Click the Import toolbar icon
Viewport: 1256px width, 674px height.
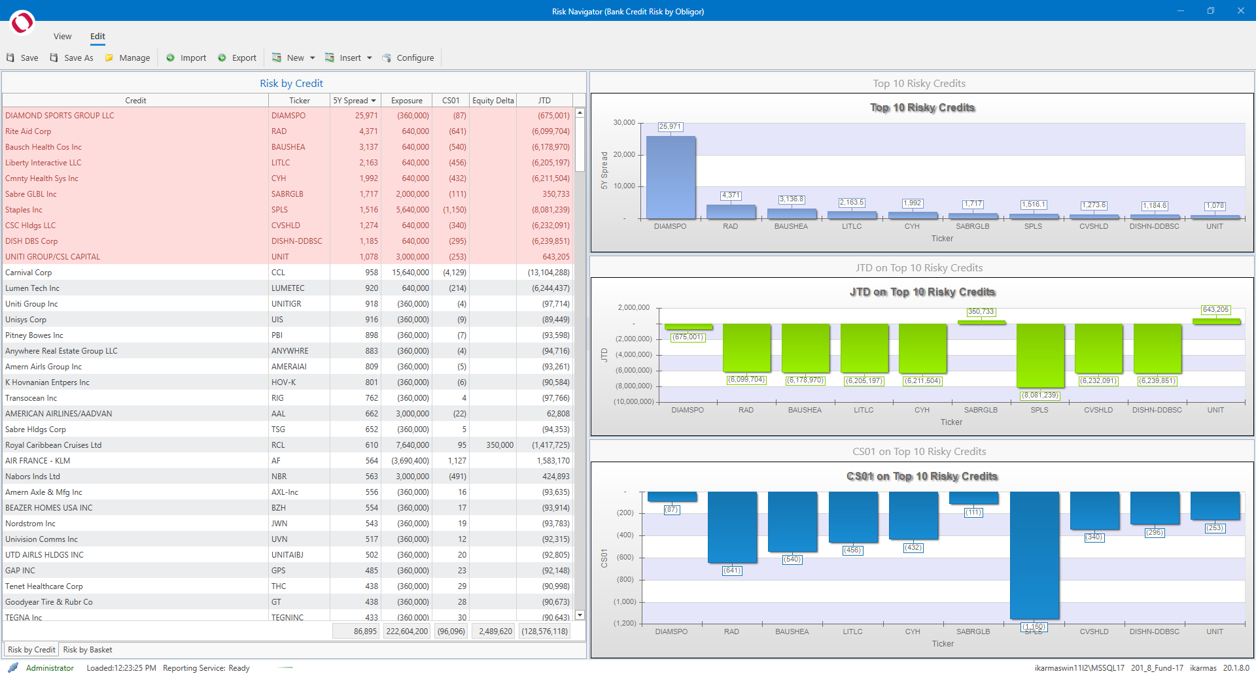[170, 58]
